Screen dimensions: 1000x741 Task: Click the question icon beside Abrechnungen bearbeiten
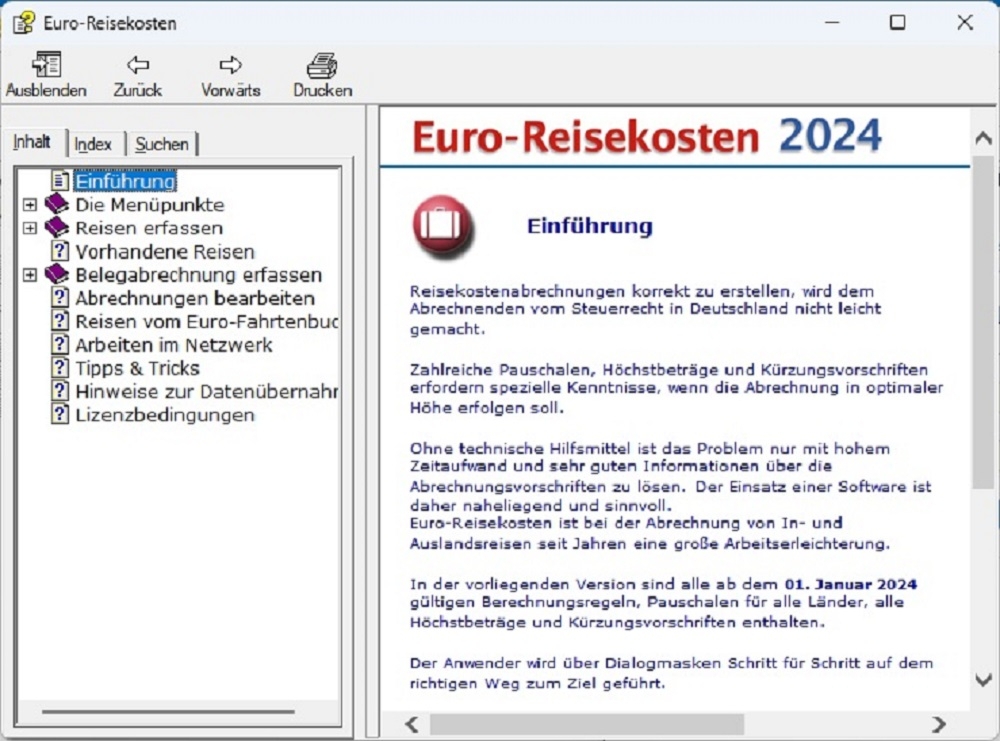60,298
